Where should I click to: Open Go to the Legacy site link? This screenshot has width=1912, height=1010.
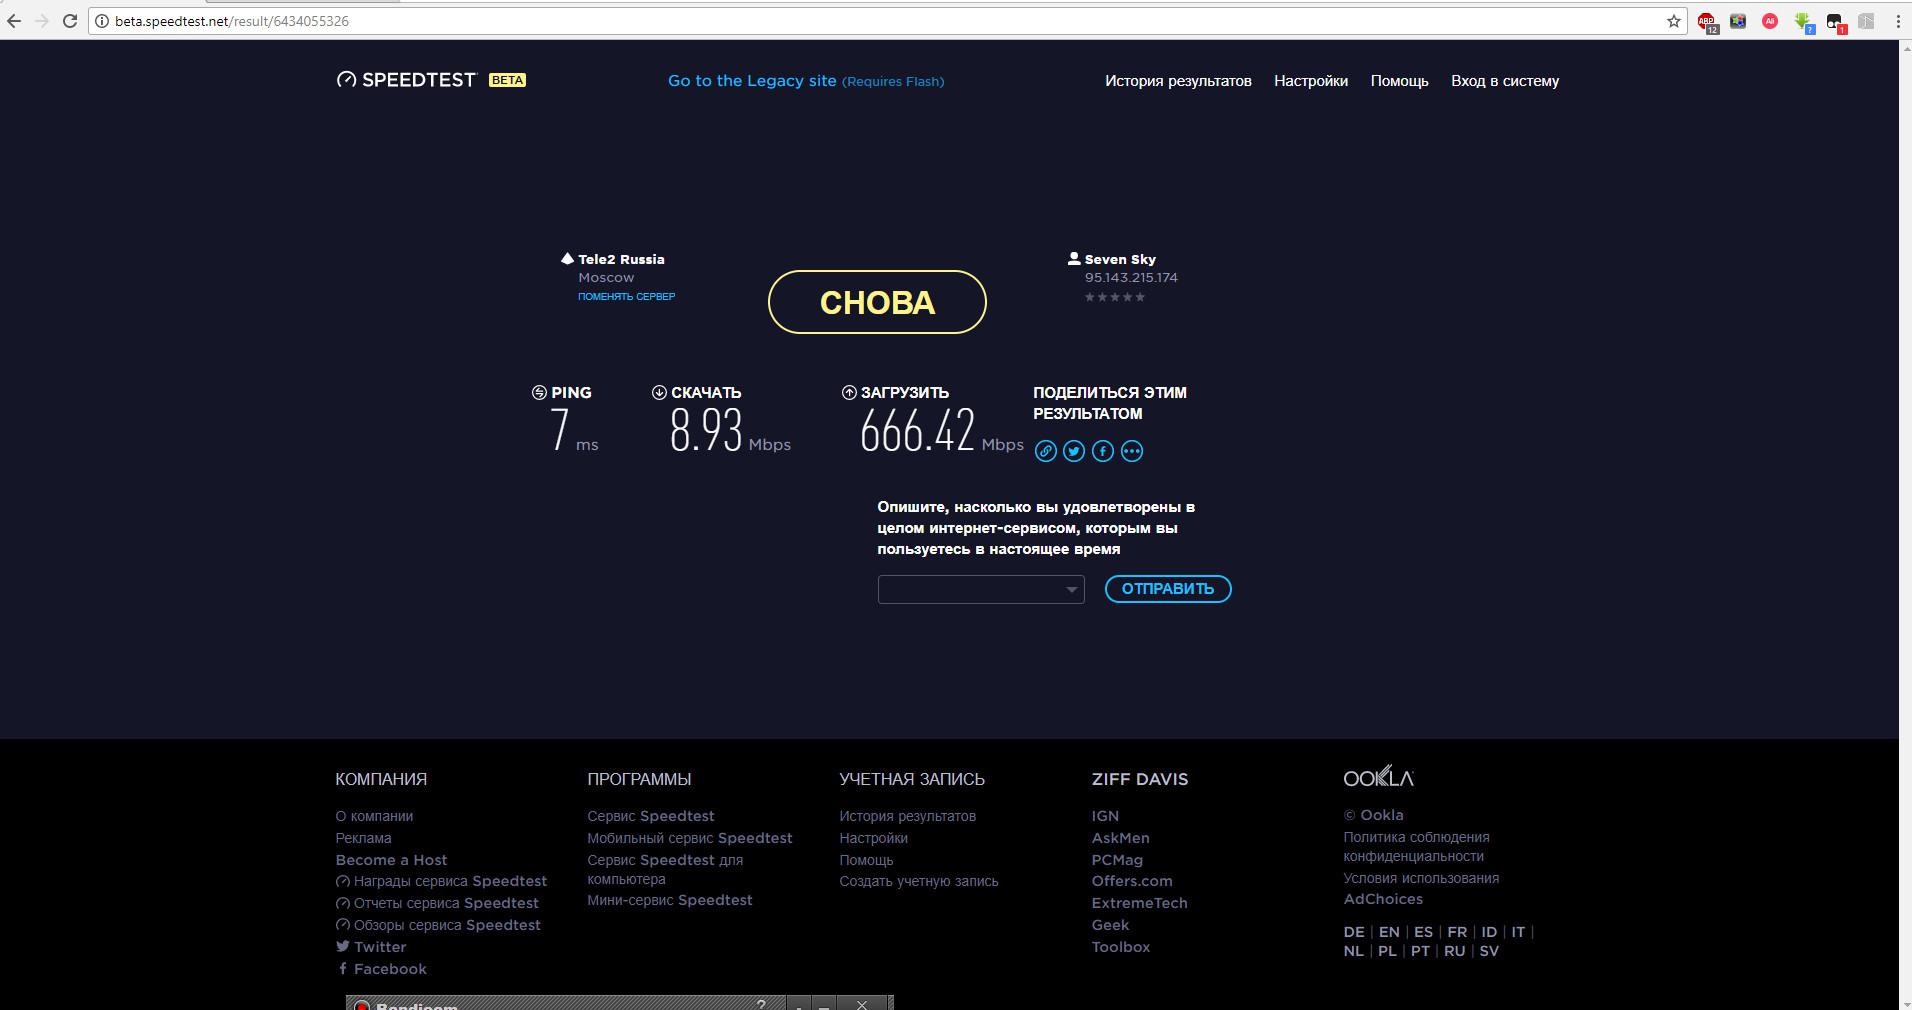(806, 81)
